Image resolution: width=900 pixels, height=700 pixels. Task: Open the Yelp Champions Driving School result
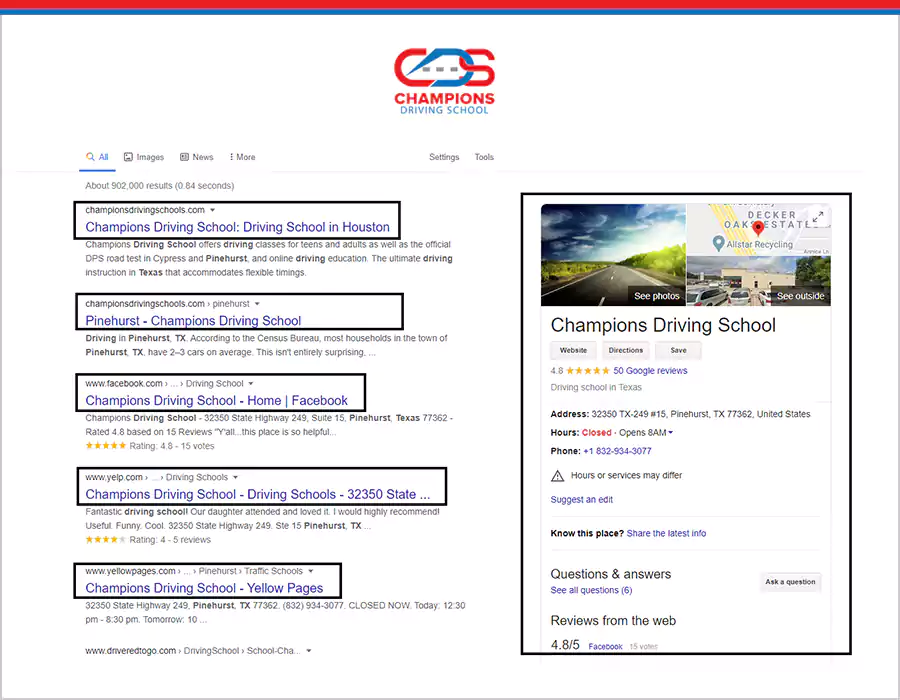(x=258, y=494)
